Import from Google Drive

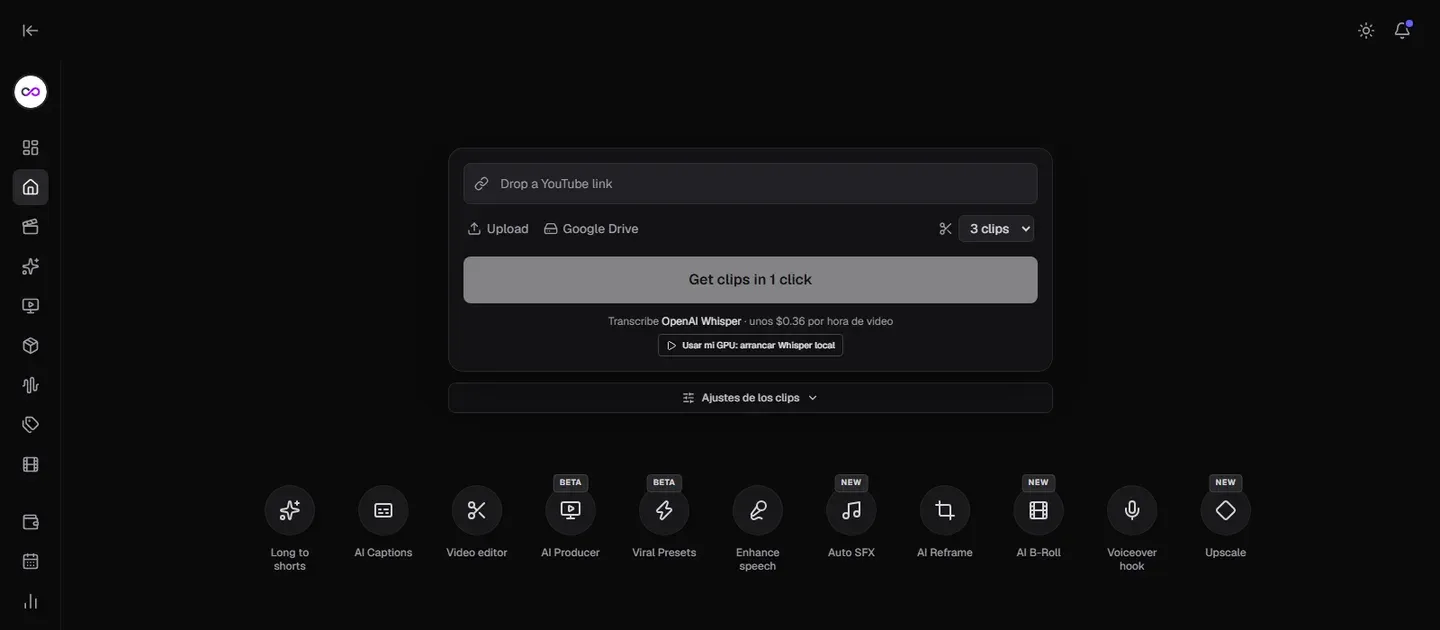591,229
